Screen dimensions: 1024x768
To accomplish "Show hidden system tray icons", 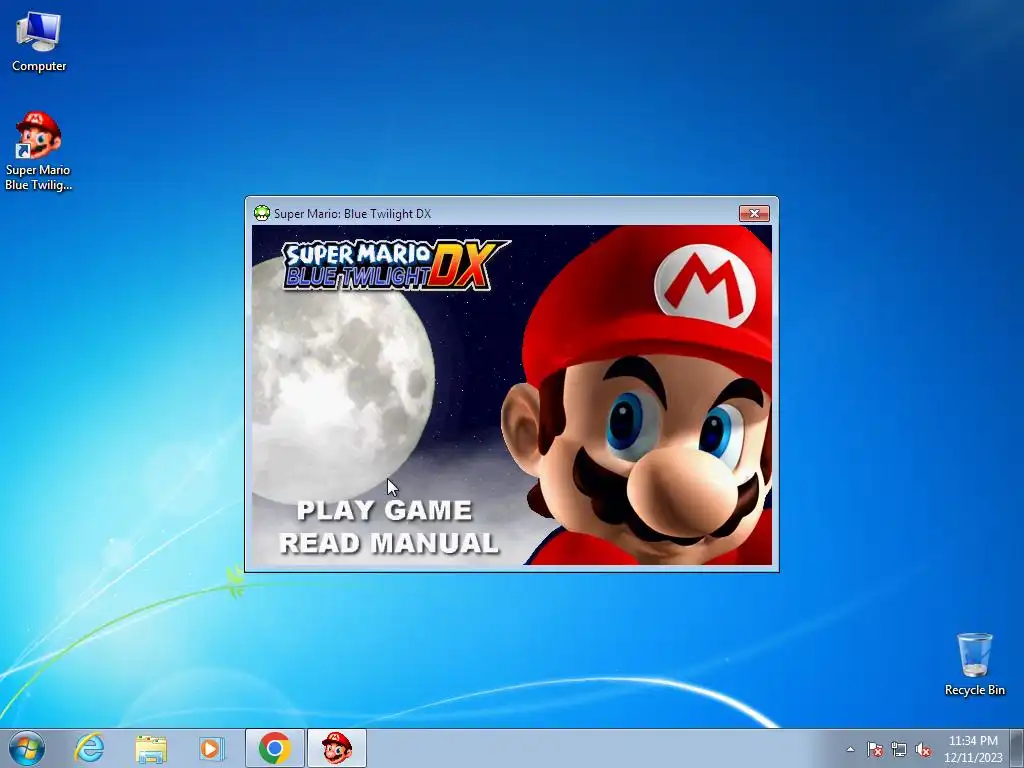I will pos(850,749).
